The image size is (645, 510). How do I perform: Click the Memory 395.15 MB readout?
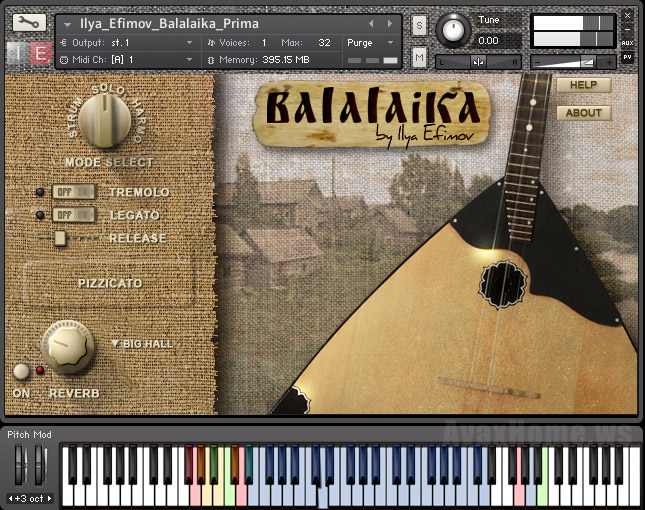point(286,60)
